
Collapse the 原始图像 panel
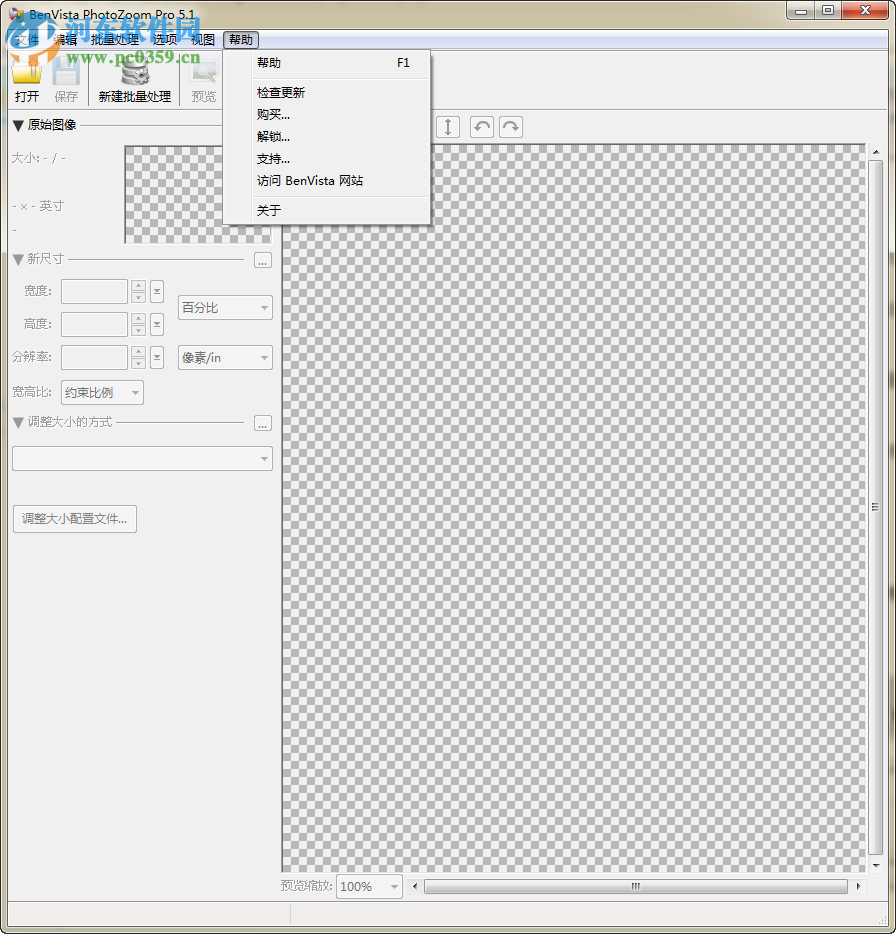(x=17, y=124)
